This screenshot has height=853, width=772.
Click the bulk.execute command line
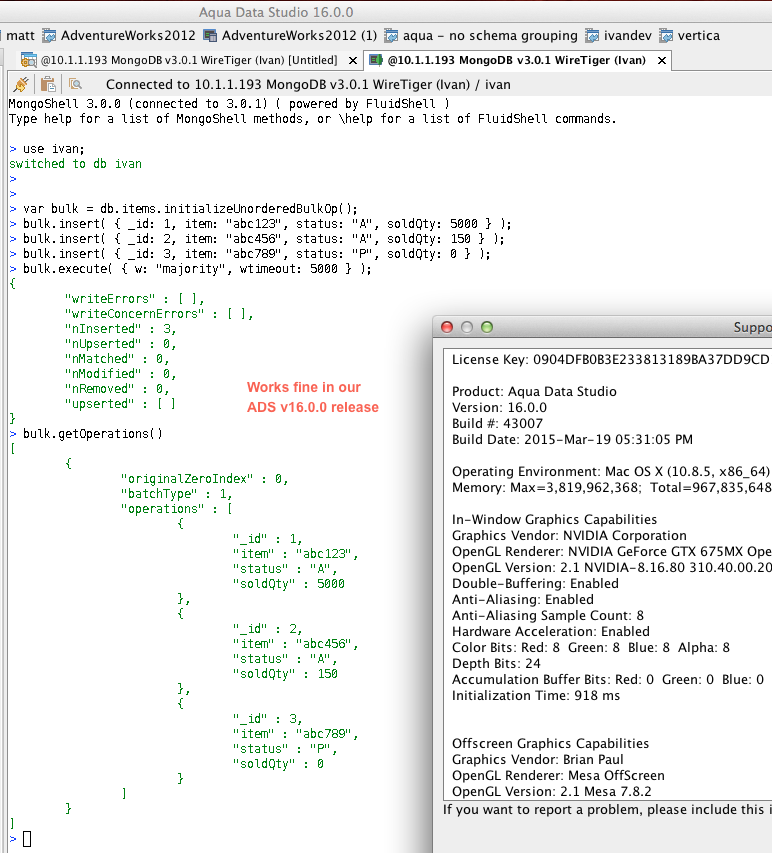point(197,269)
